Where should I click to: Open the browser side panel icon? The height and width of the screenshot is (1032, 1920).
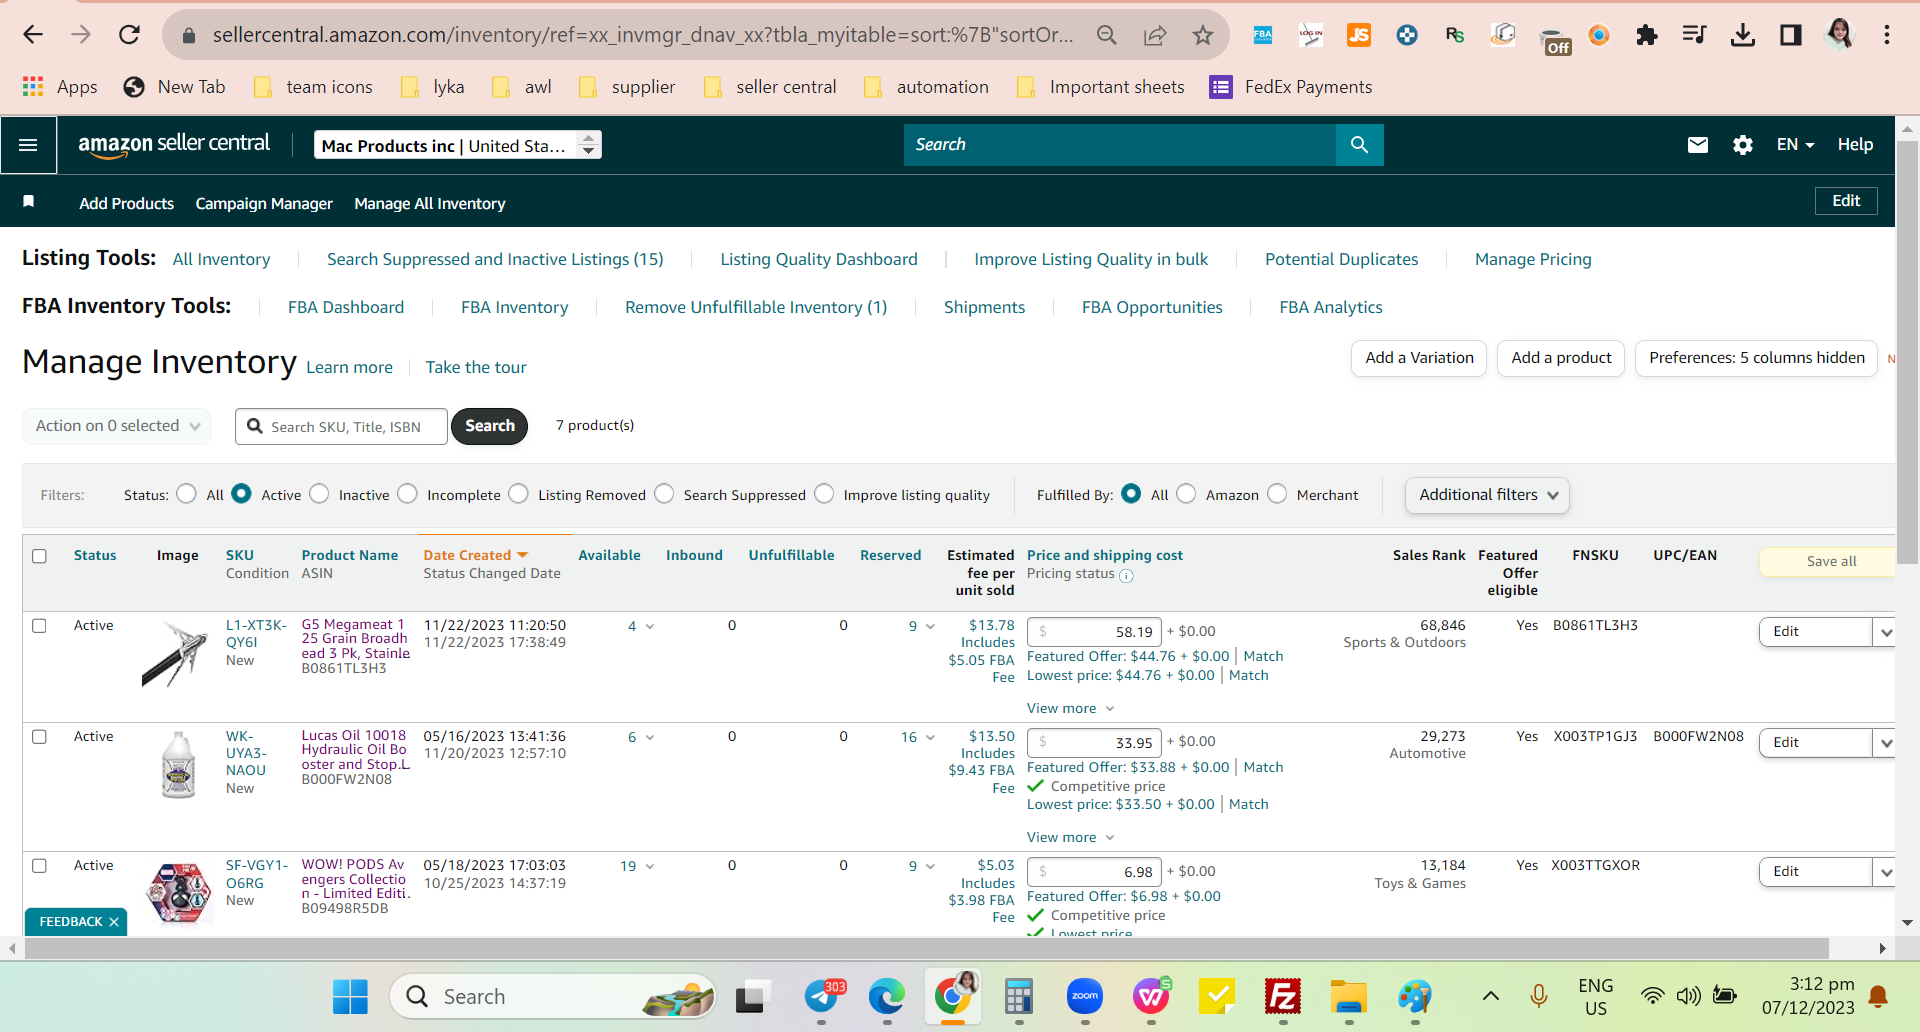pyautogui.click(x=1791, y=35)
